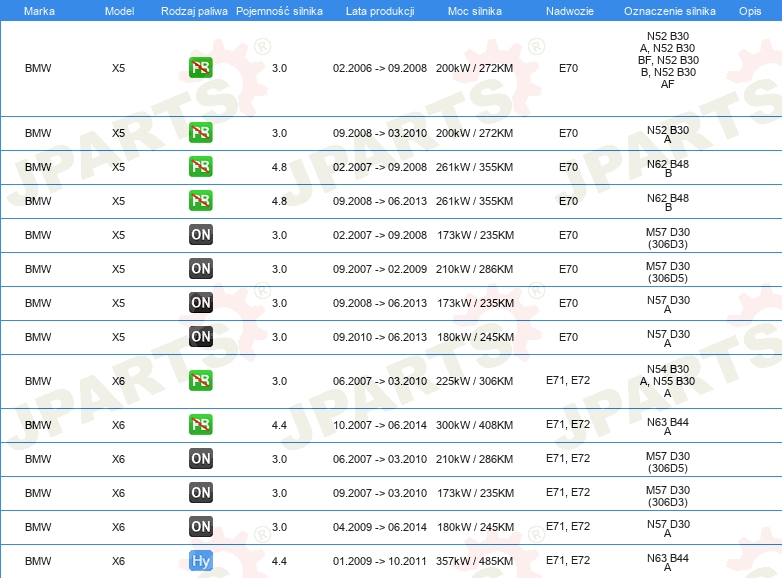Click the Pojemność silnika column header

pos(279,11)
